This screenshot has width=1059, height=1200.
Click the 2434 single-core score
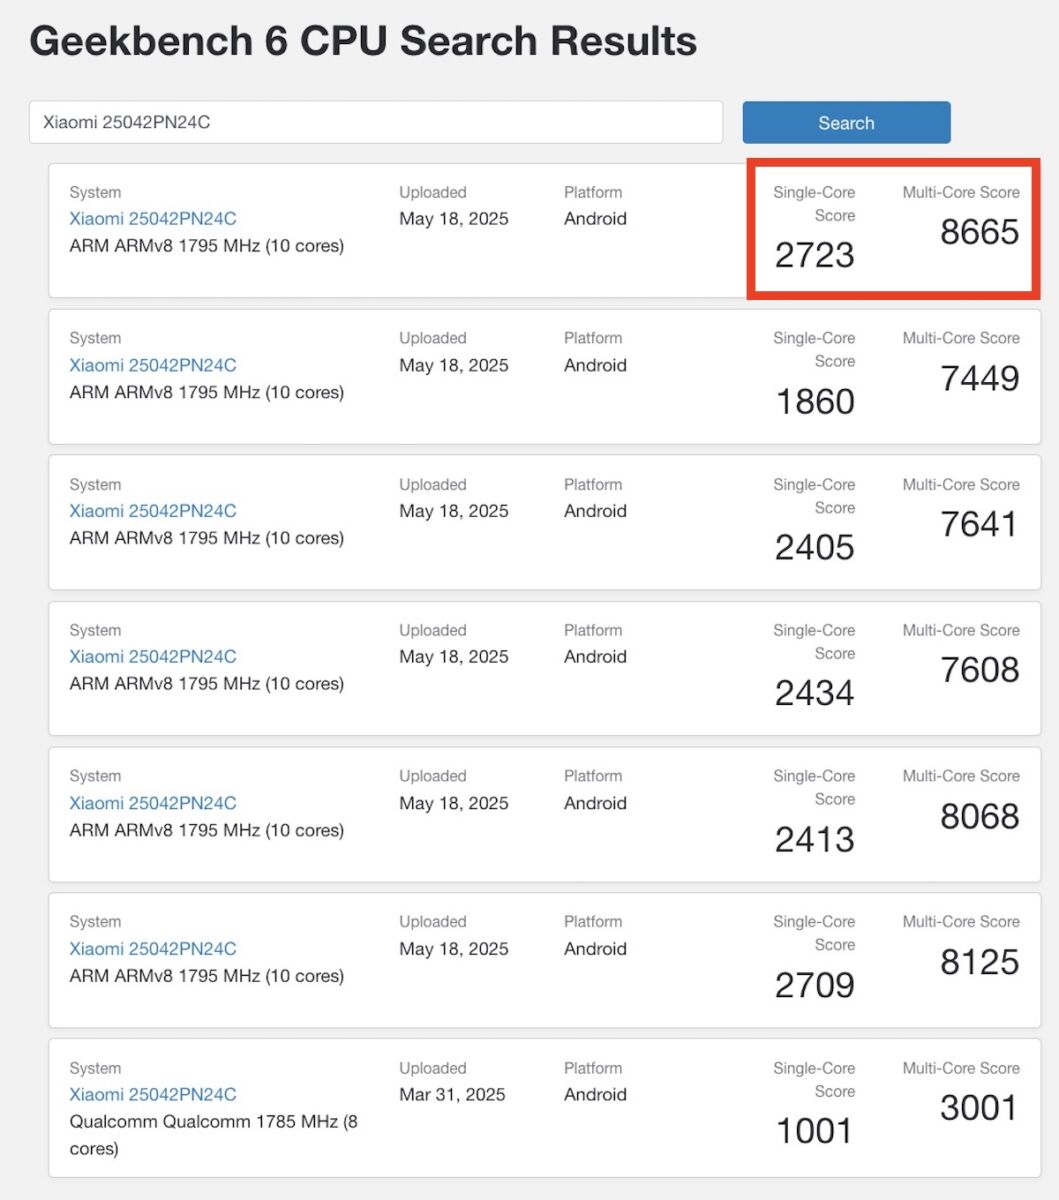(814, 693)
